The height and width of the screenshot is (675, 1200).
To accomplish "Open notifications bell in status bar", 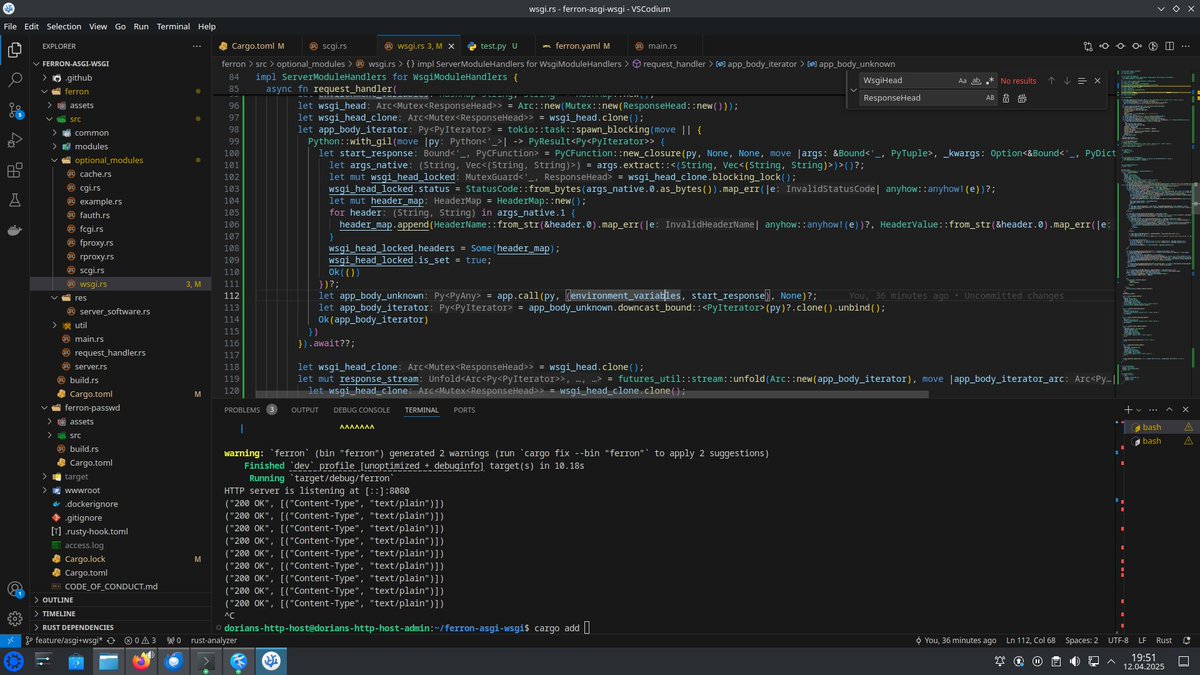I will [x=1187, y=640].
